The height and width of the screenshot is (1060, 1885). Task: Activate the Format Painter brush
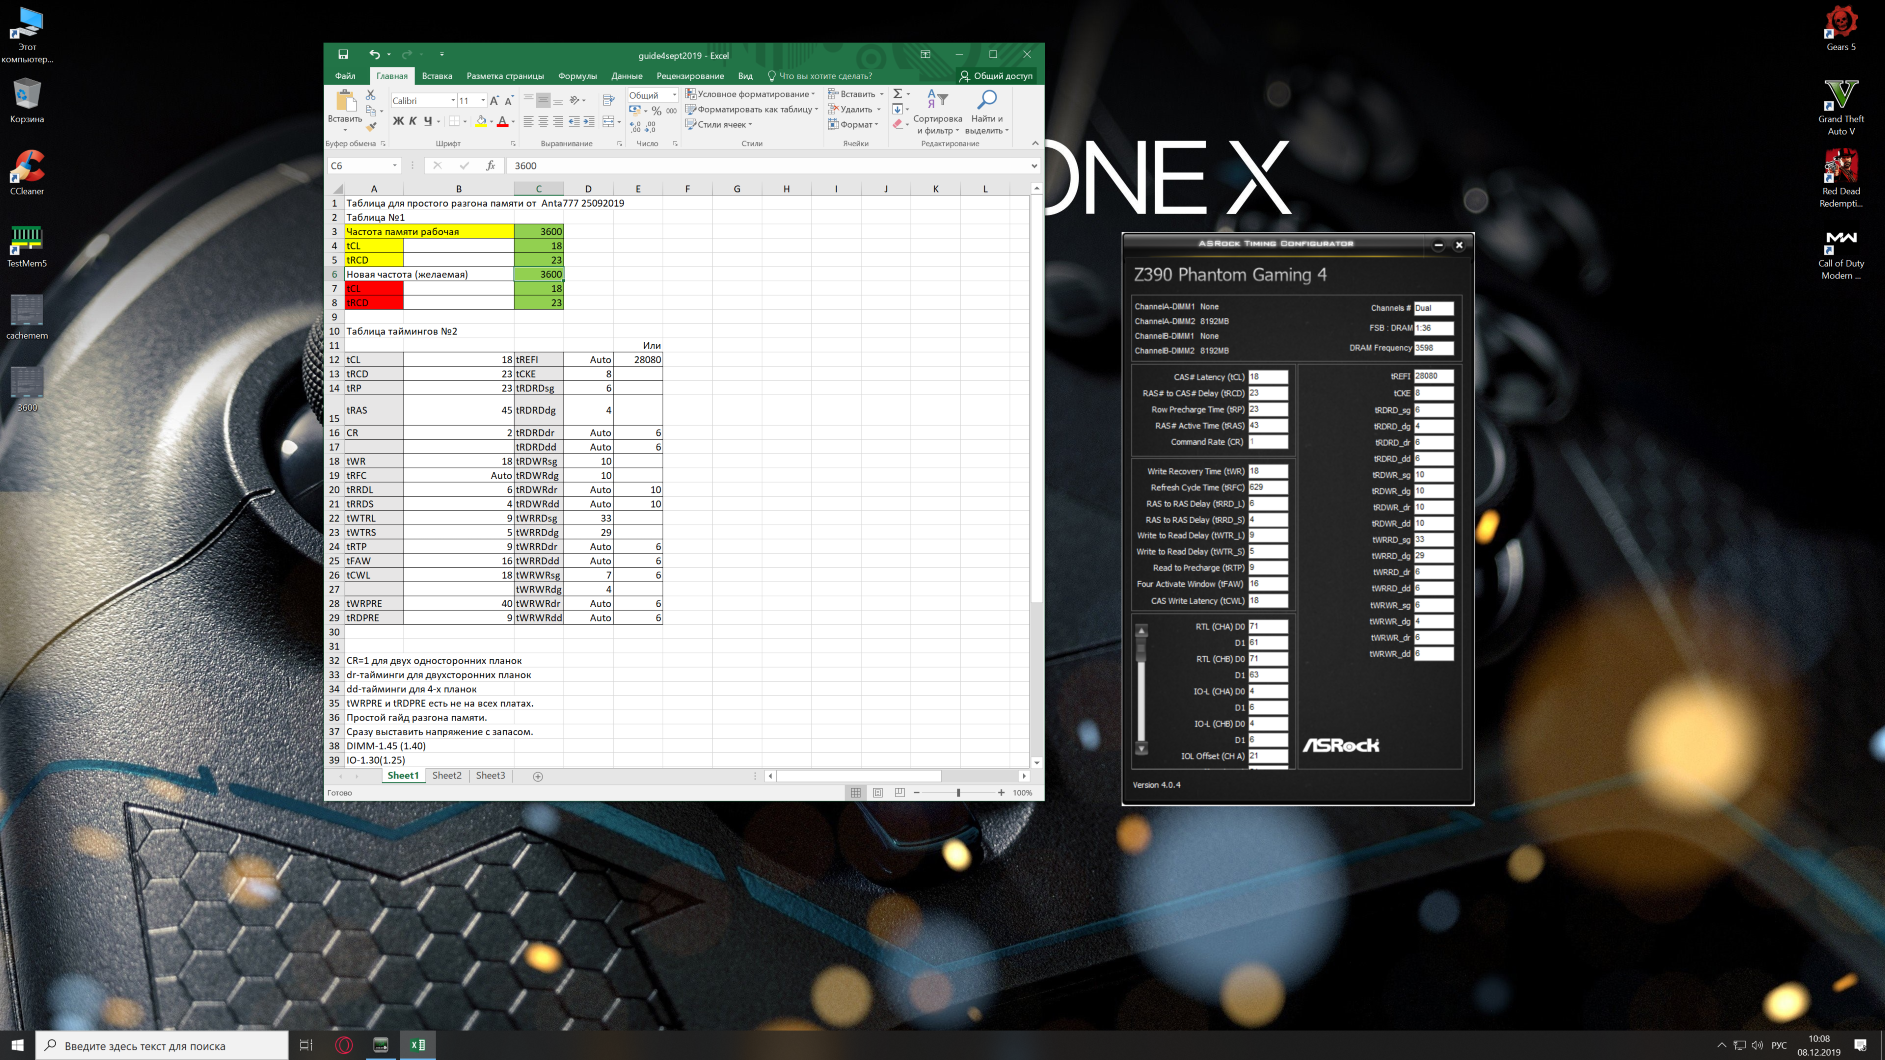(x=370, y=125)
